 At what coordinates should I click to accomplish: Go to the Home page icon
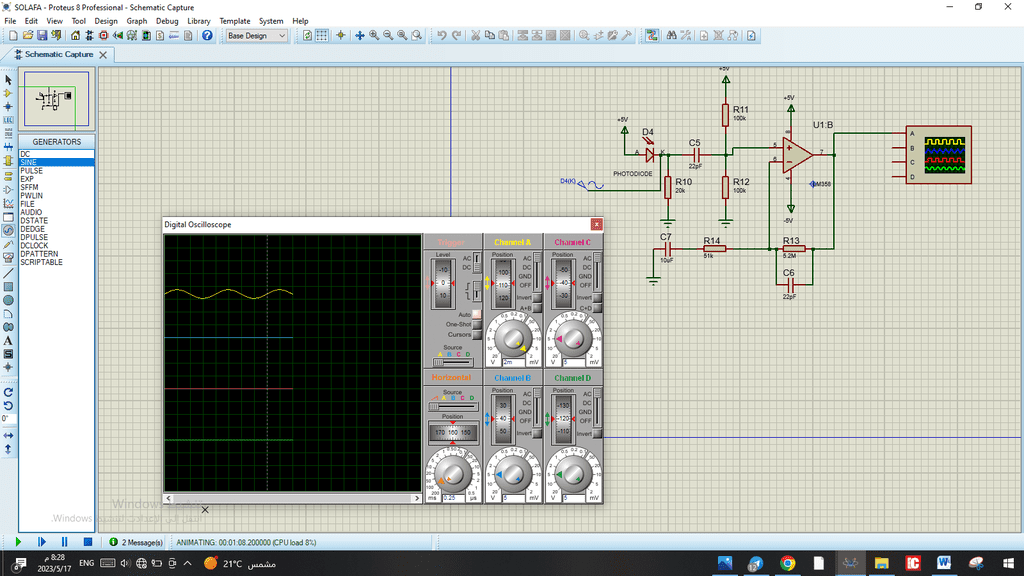pos(75,36)
